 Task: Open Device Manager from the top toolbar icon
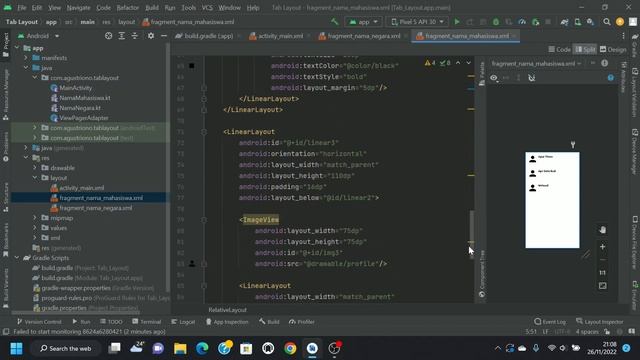[578, 22]
